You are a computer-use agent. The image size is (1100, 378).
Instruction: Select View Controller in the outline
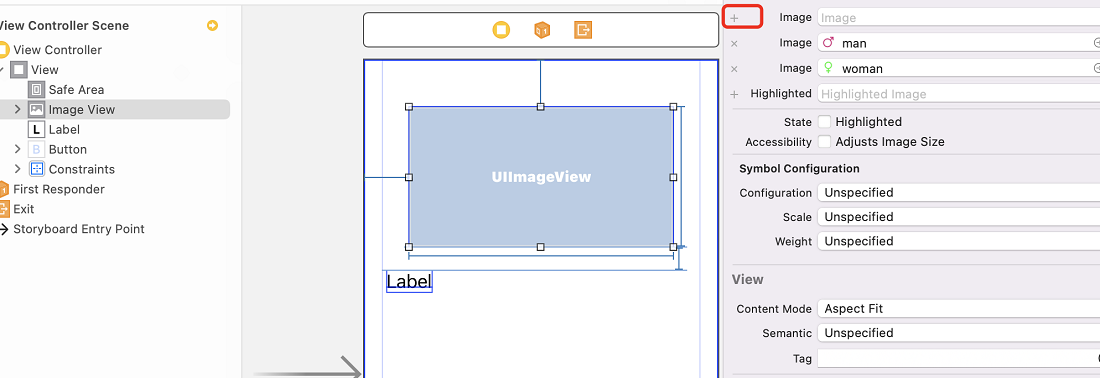(58, 50)
